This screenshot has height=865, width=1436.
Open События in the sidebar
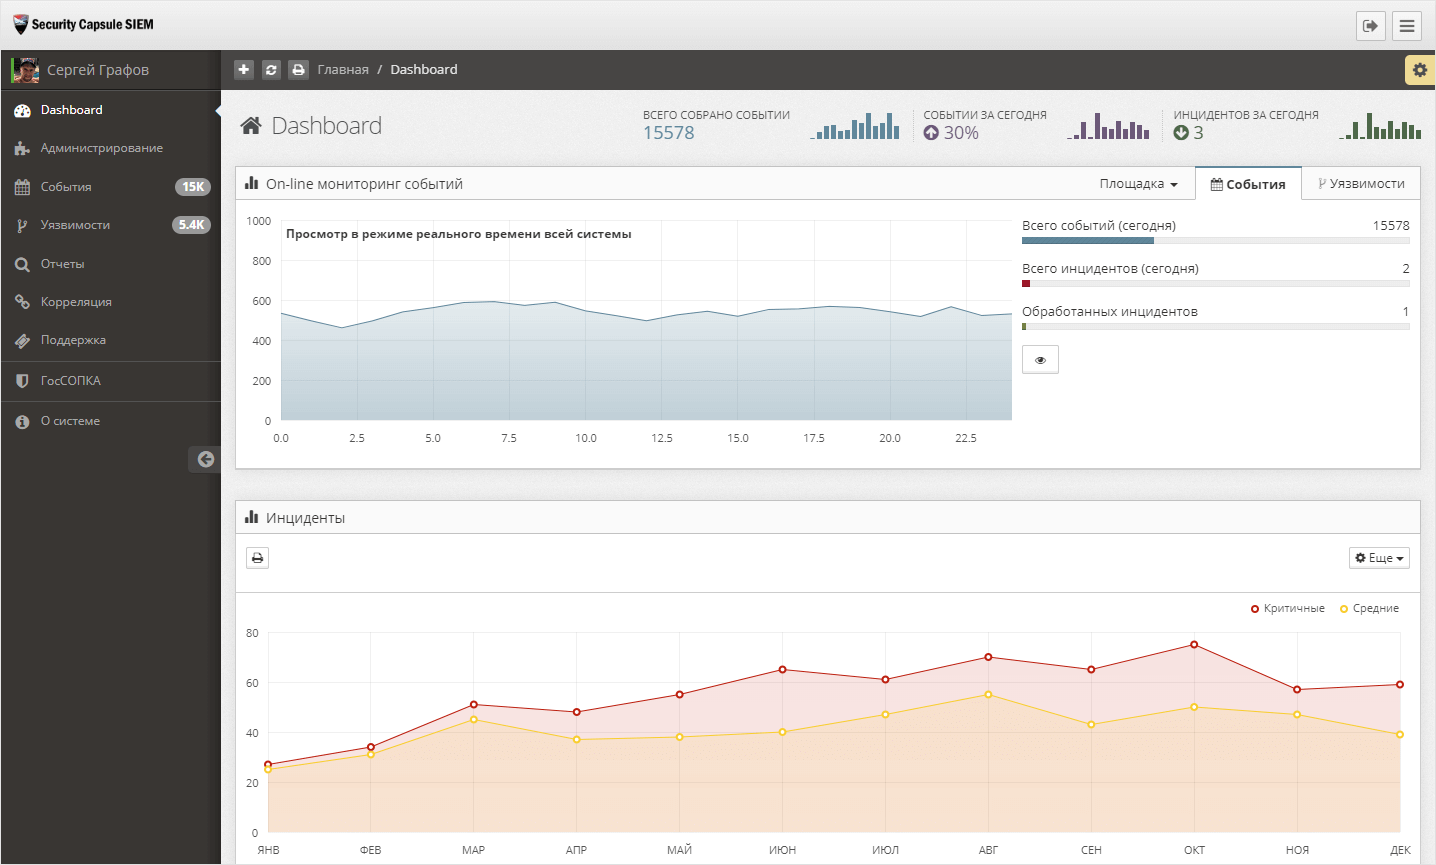tap(66, 187)
